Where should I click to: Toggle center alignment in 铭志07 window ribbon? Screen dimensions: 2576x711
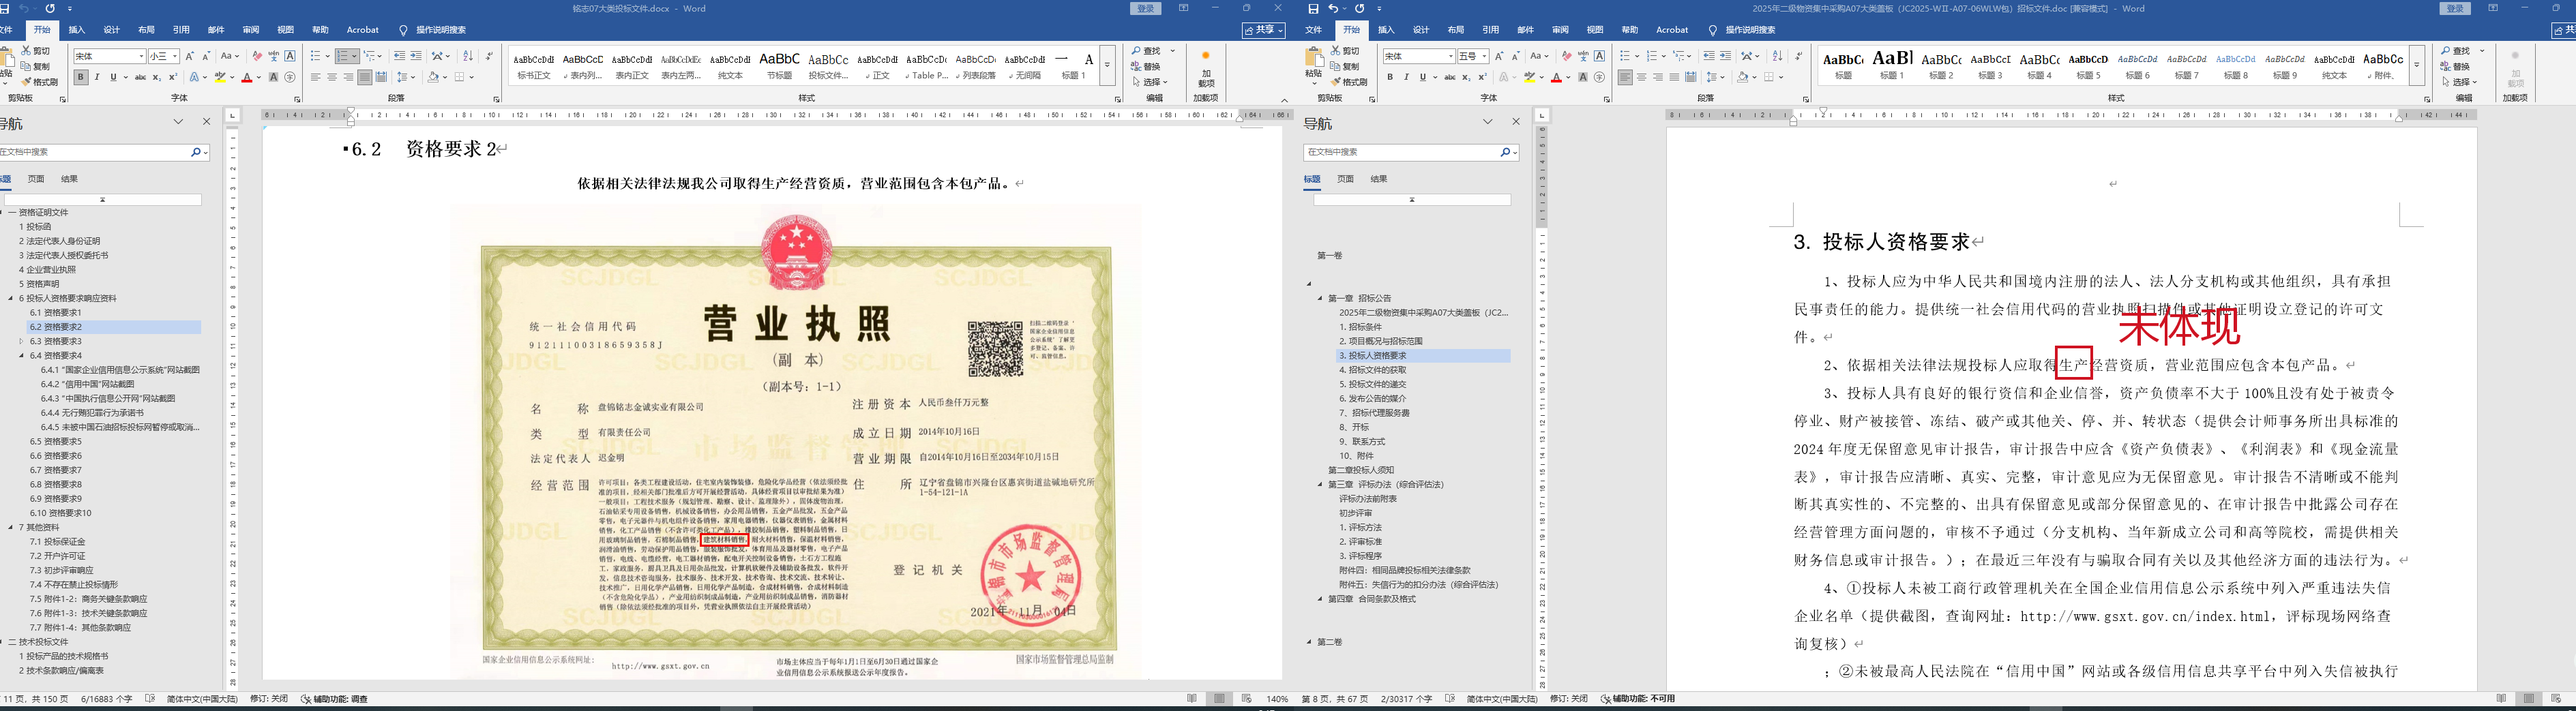(332, 77)
